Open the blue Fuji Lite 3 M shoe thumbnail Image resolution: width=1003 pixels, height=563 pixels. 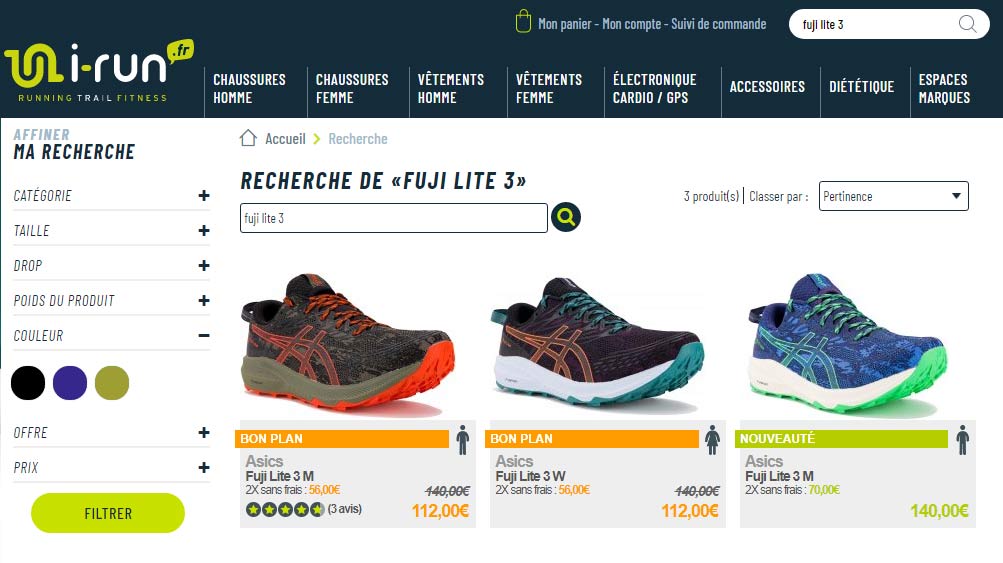[x=848, y=344]
